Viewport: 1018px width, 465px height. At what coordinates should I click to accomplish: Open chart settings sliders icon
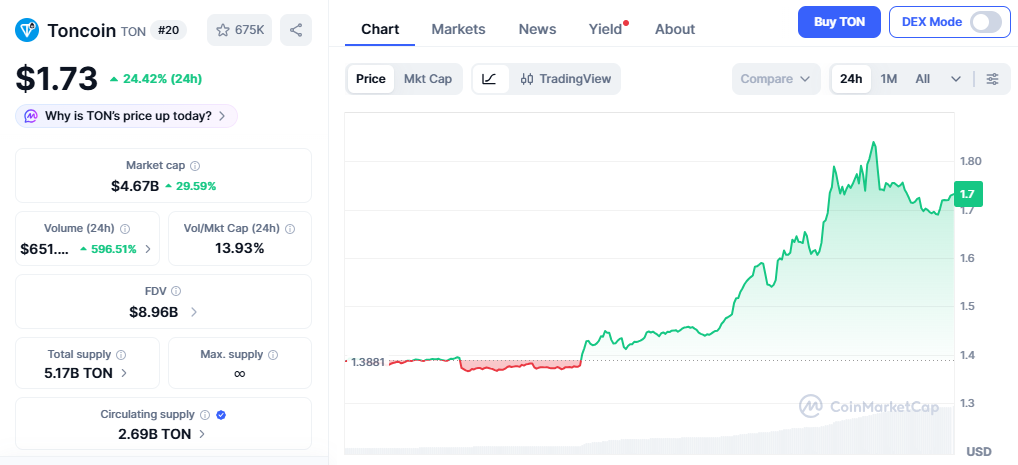[x=993, y=79]
